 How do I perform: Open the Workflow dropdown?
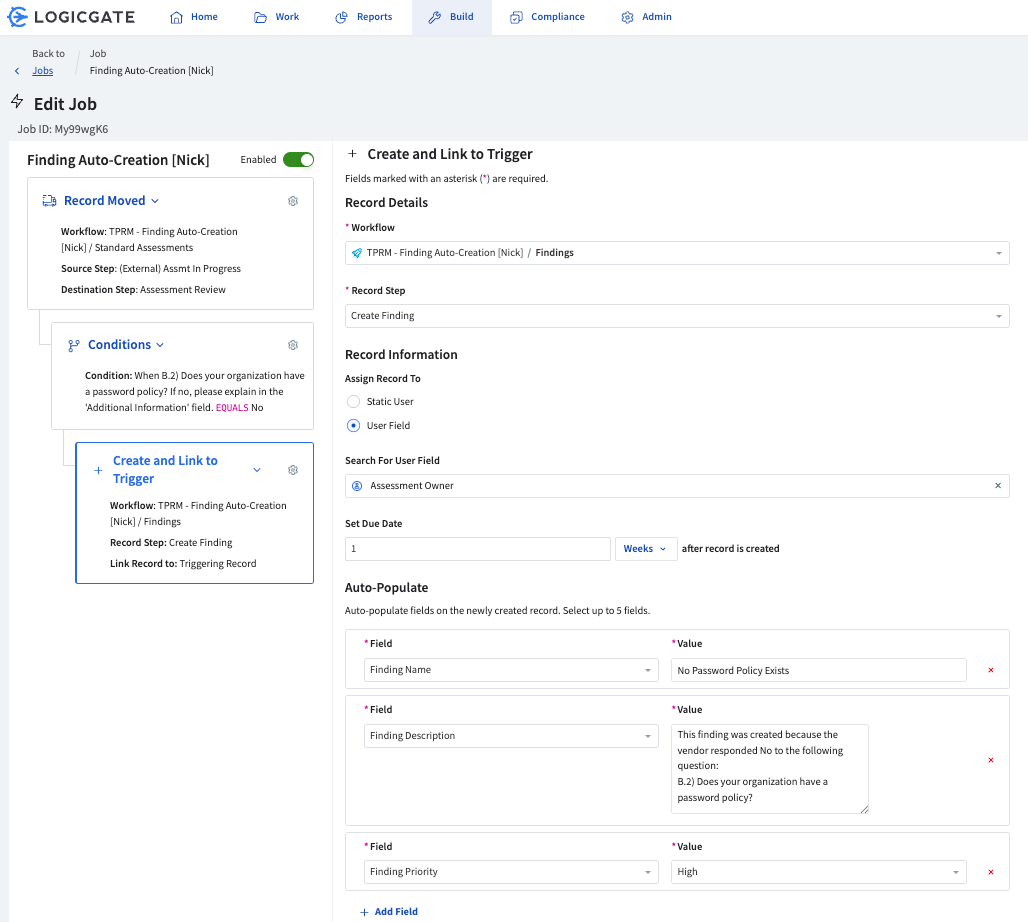coord(676,253)
